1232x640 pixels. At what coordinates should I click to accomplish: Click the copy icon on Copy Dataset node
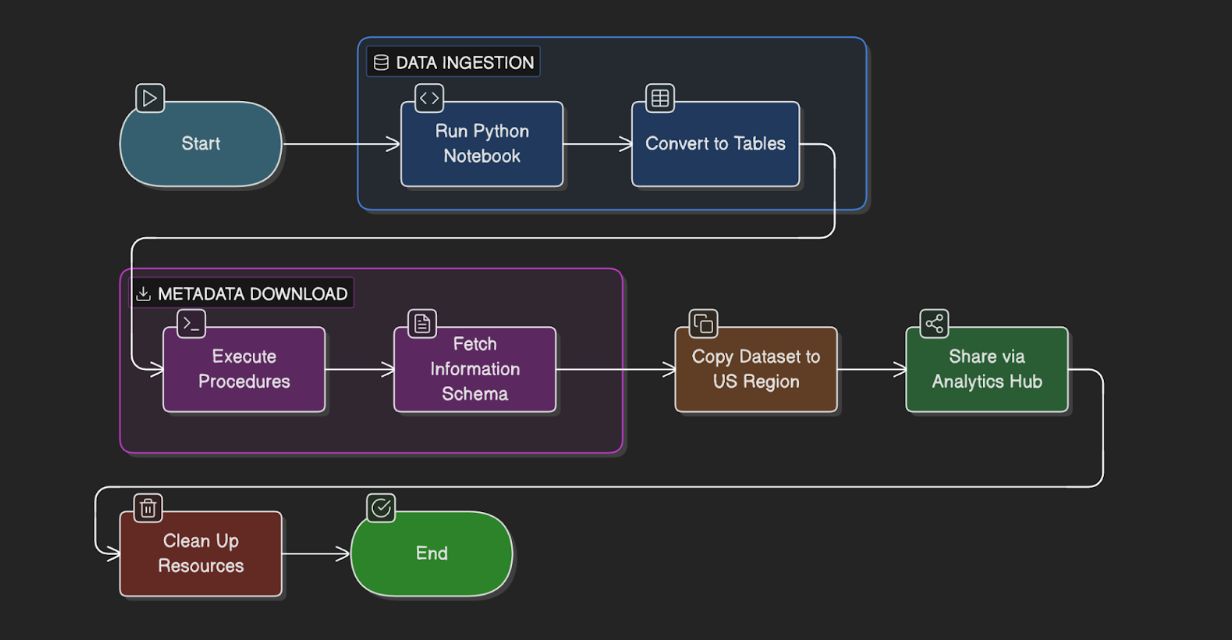[x=703, y=323]
